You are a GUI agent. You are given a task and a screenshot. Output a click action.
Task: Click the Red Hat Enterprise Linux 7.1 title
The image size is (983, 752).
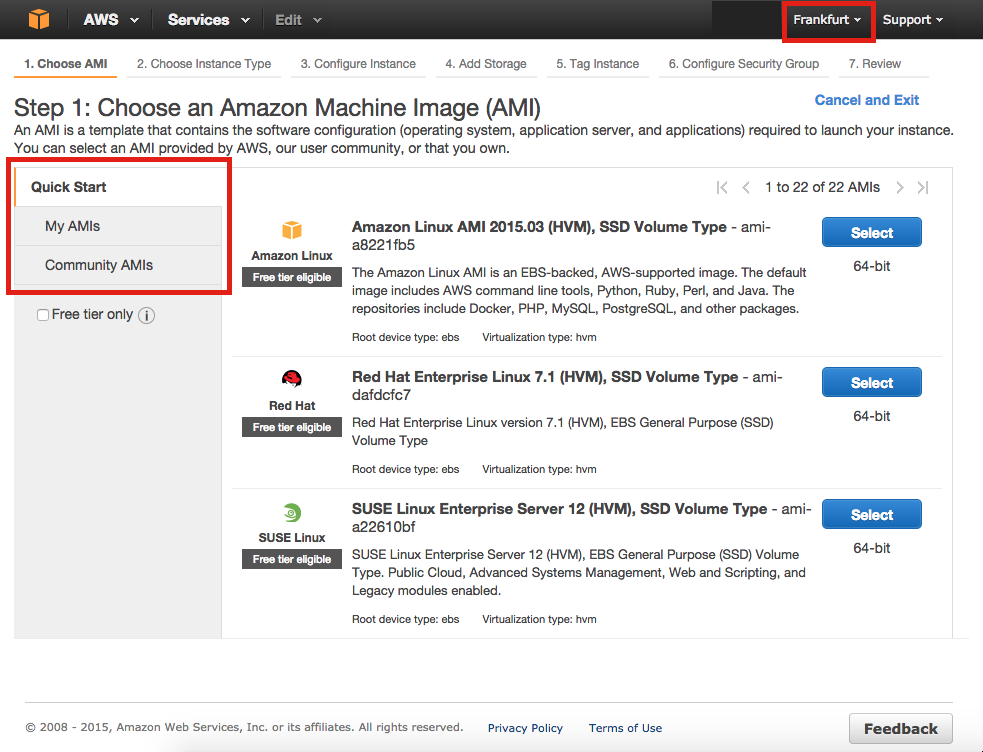(545, 377)
